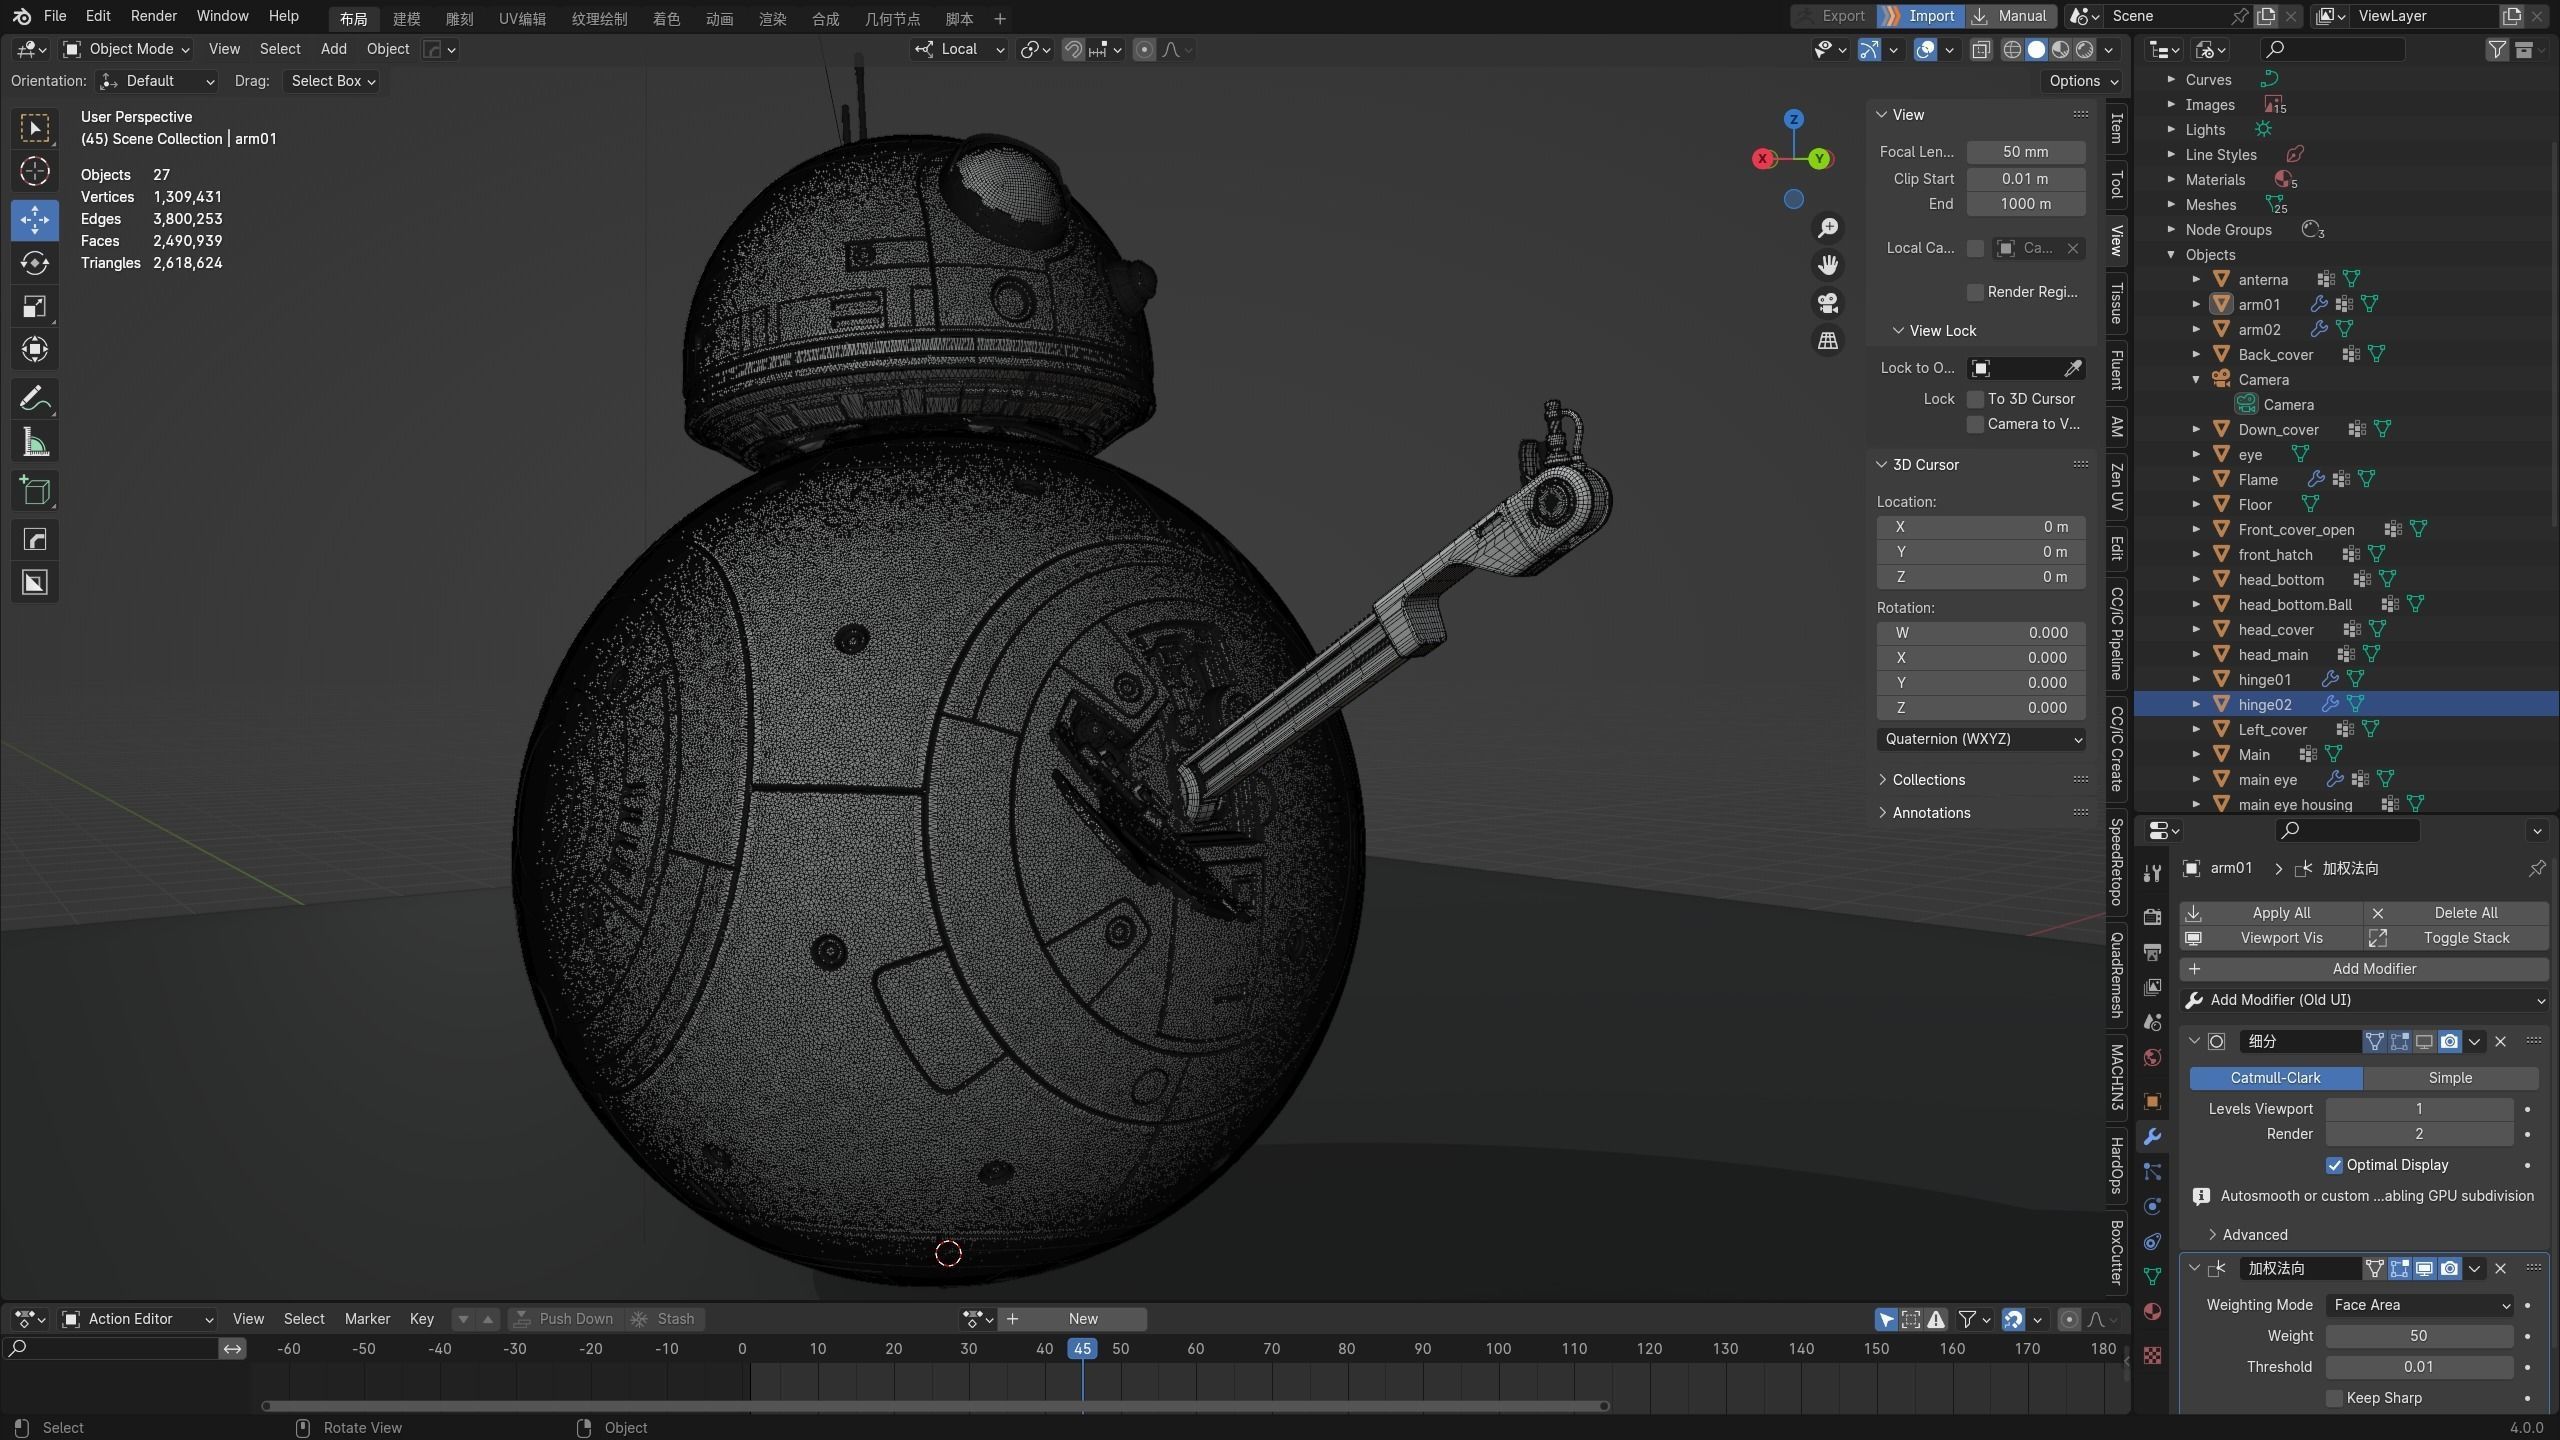The height and width of the screenshot is (1440, 2560).
Task: Open the Object Mode dropdown
Action: tap(126, 49)
